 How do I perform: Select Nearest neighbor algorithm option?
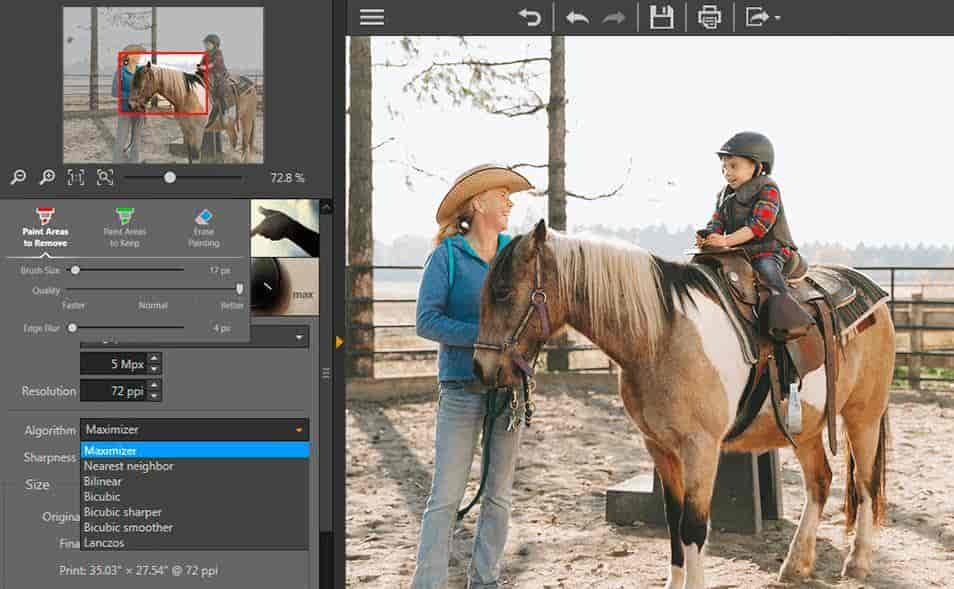(128, 466)
